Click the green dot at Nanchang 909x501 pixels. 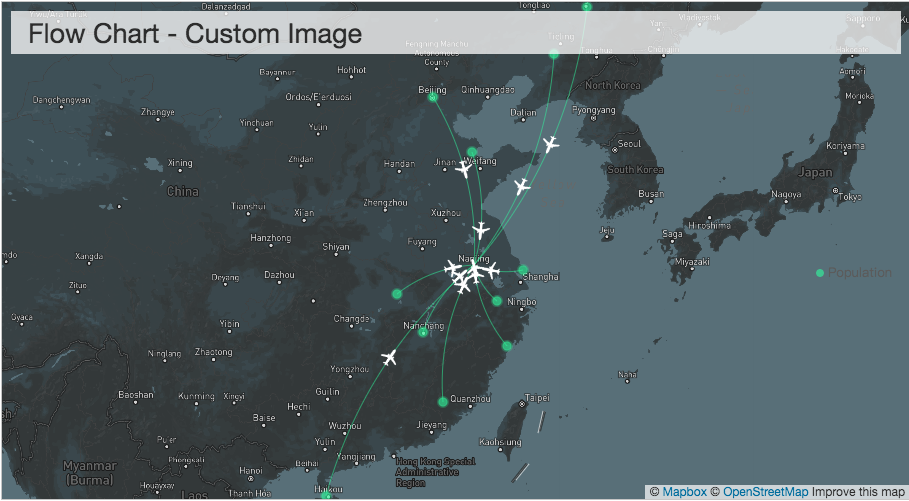point(423,333)
